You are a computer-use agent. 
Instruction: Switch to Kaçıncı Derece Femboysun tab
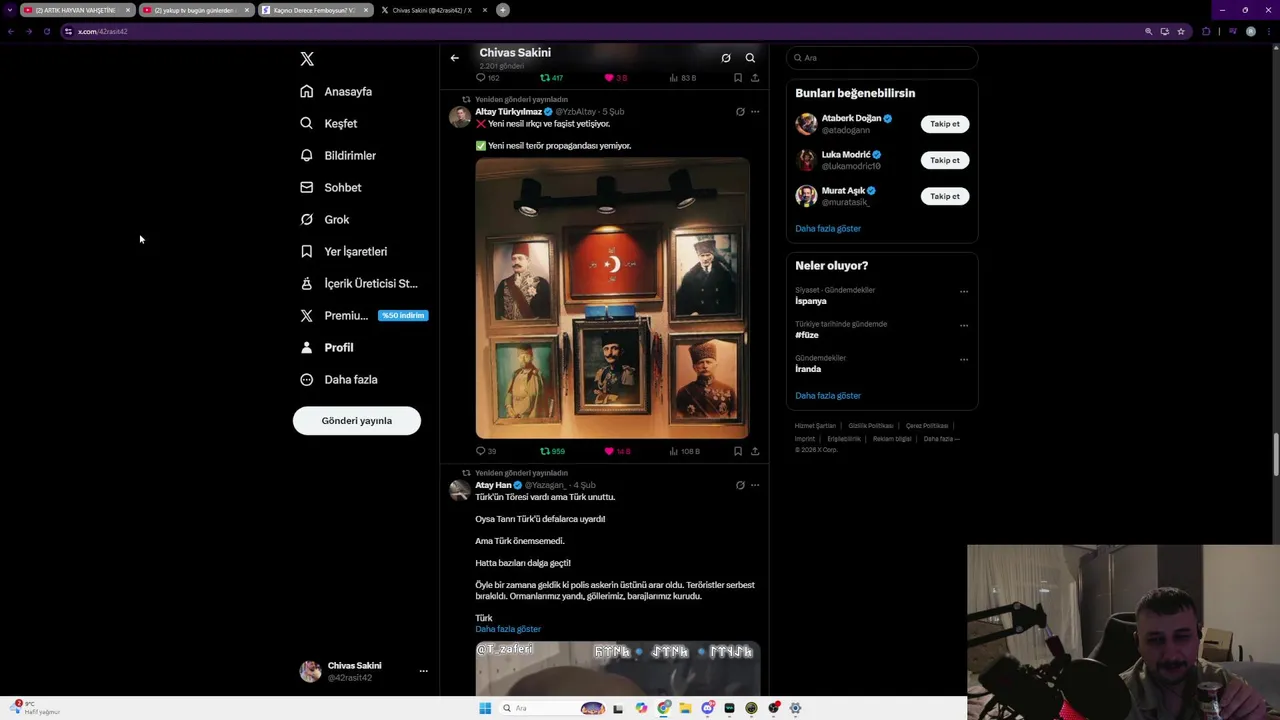click(x=314, y=10)
